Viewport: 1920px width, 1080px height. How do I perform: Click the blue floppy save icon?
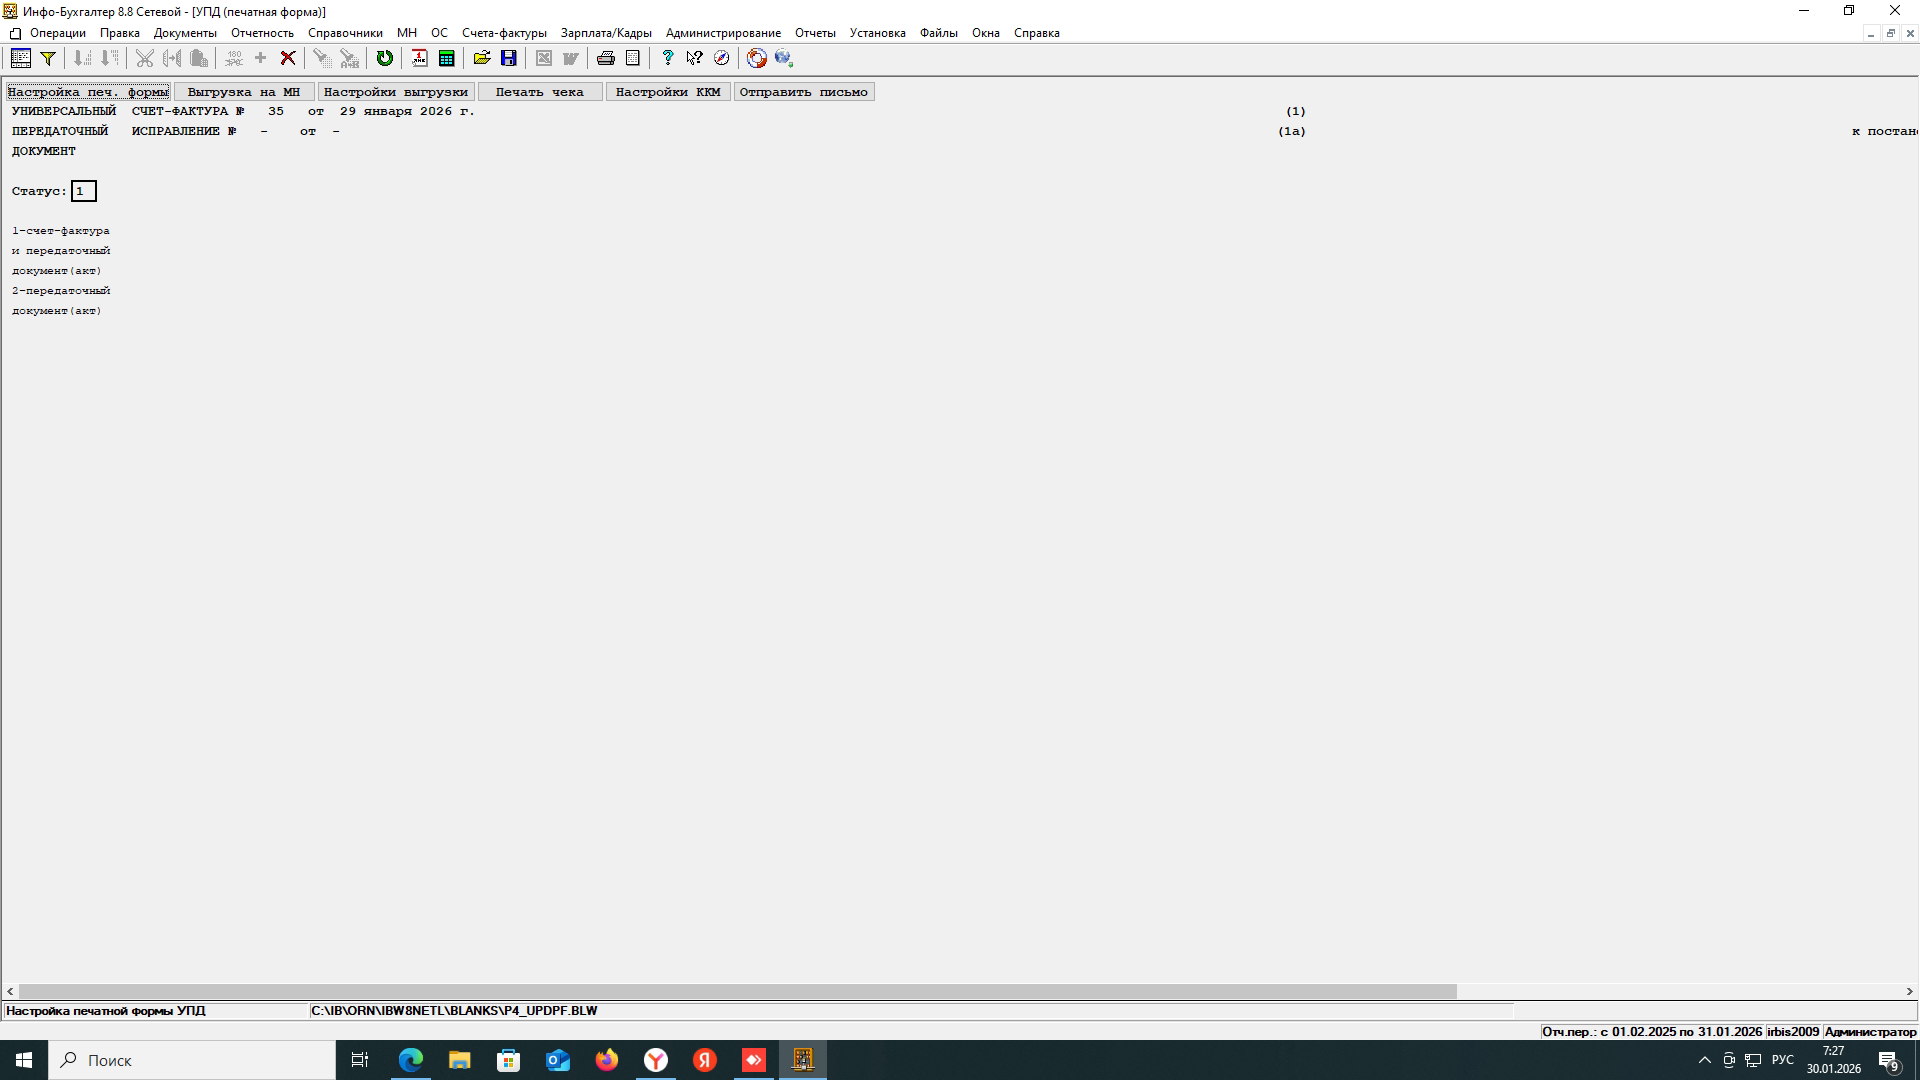coord(509,58)
